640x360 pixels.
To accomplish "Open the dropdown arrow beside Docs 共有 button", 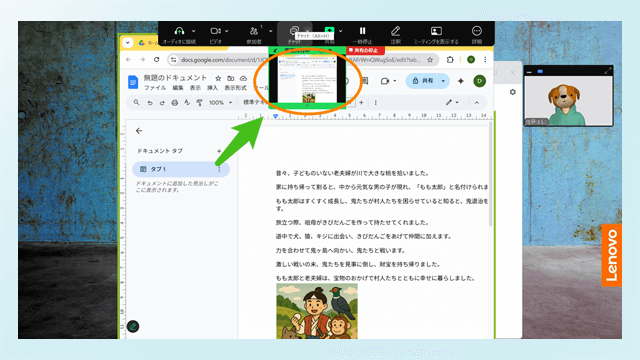I will (444, 81).
